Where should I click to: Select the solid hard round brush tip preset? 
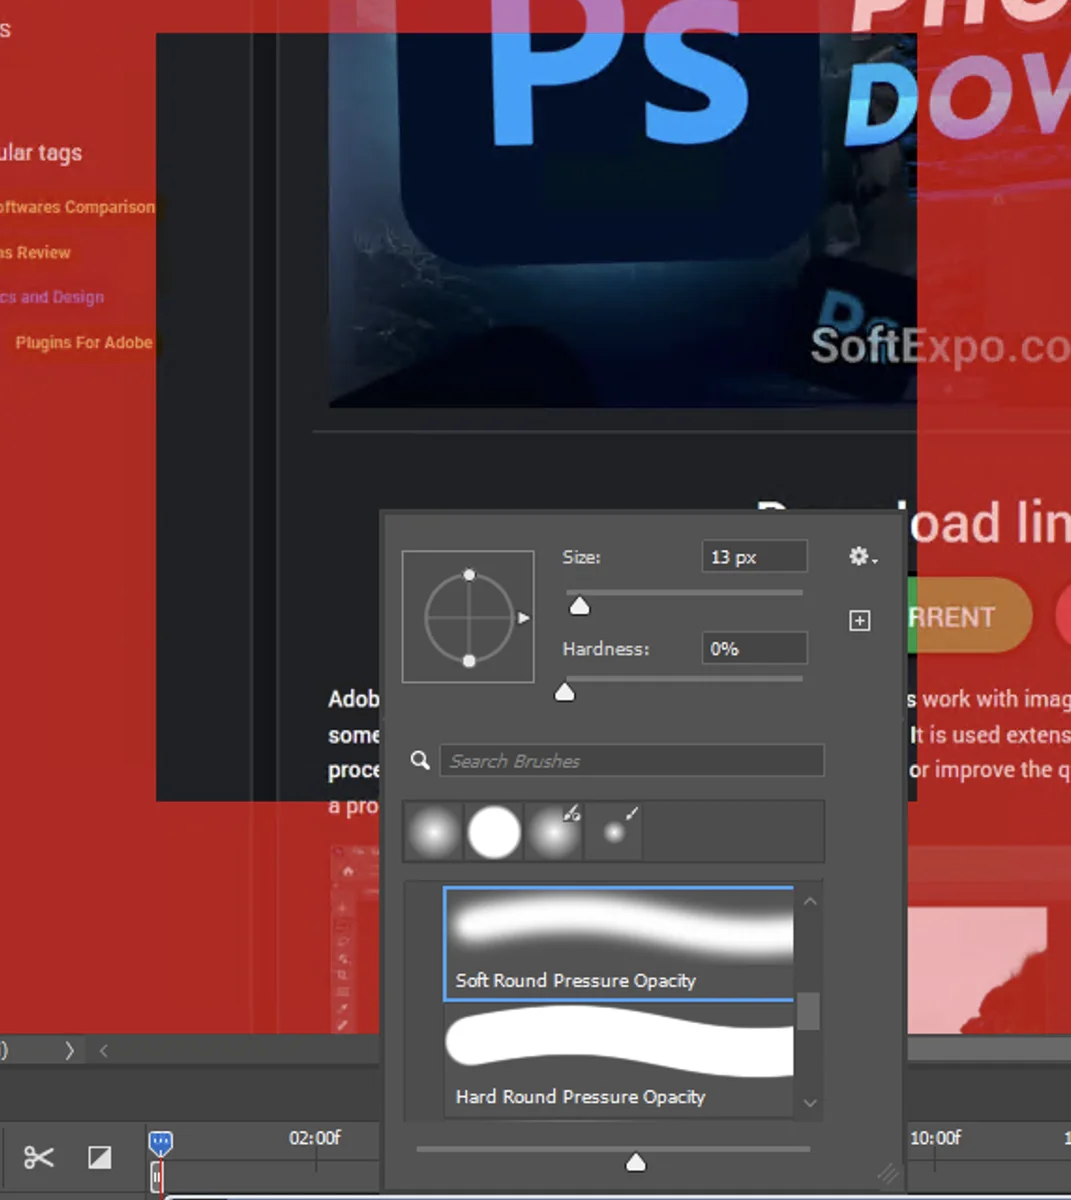click(x=493, y=831)
